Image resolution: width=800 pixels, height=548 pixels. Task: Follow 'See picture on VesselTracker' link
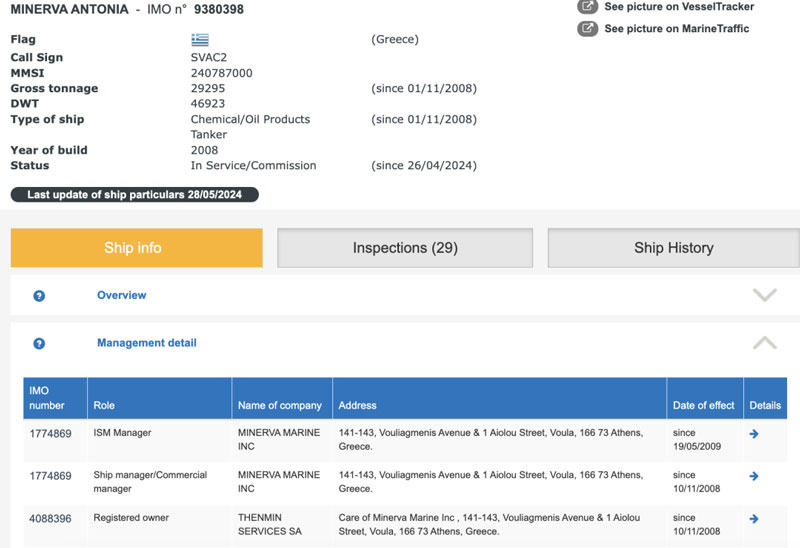tap(679, 7)
